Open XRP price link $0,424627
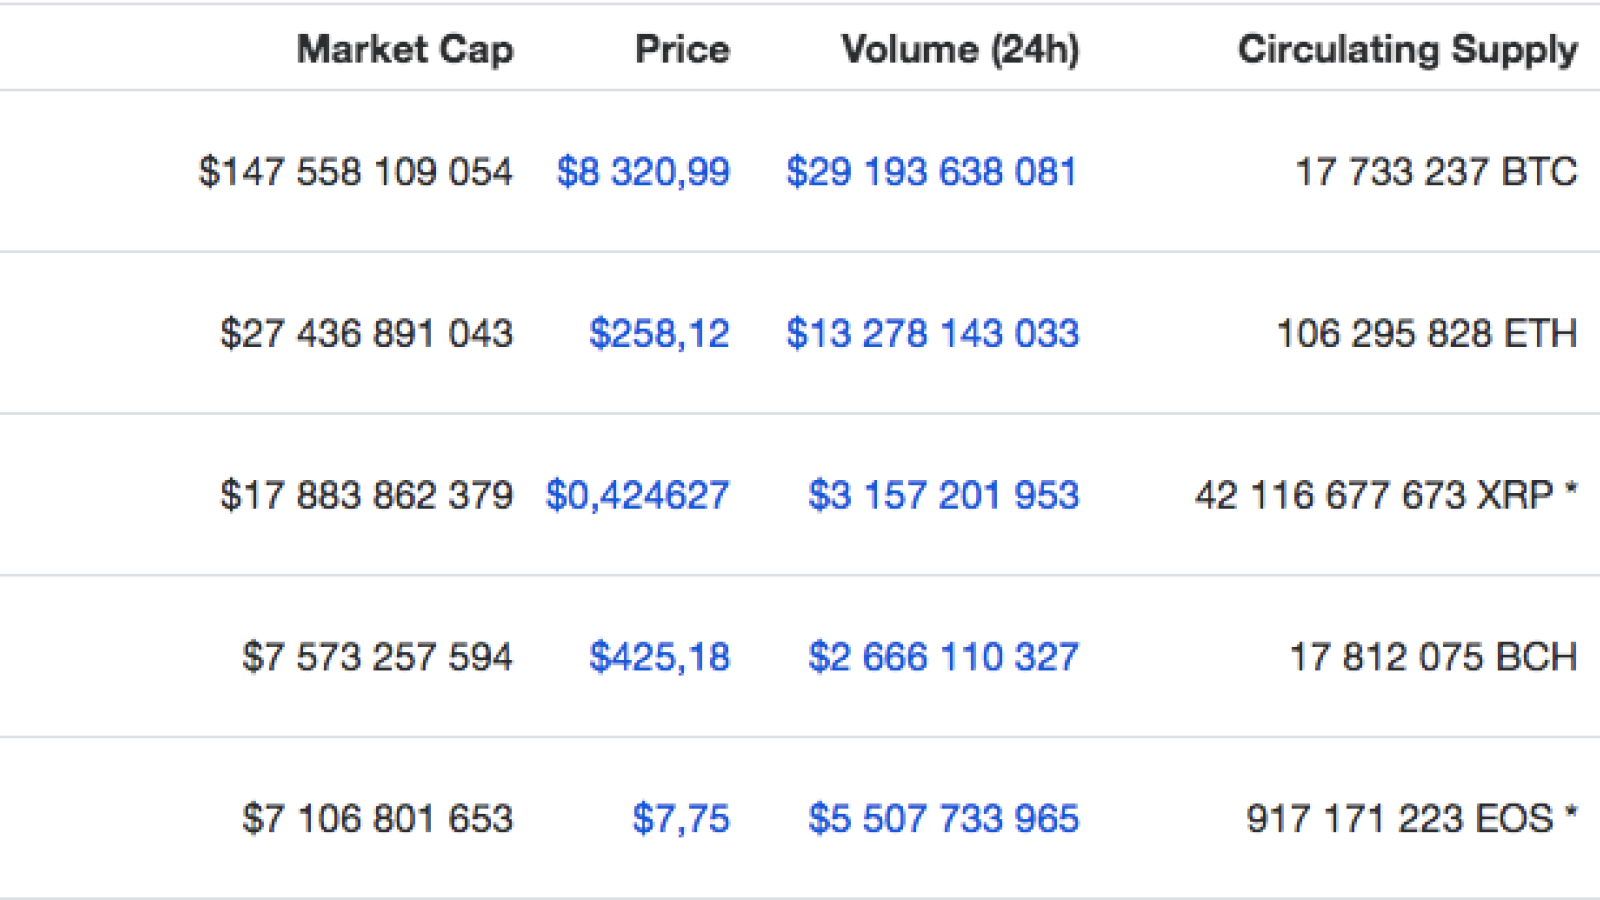The image size is (1600, 900). [637, 496]
